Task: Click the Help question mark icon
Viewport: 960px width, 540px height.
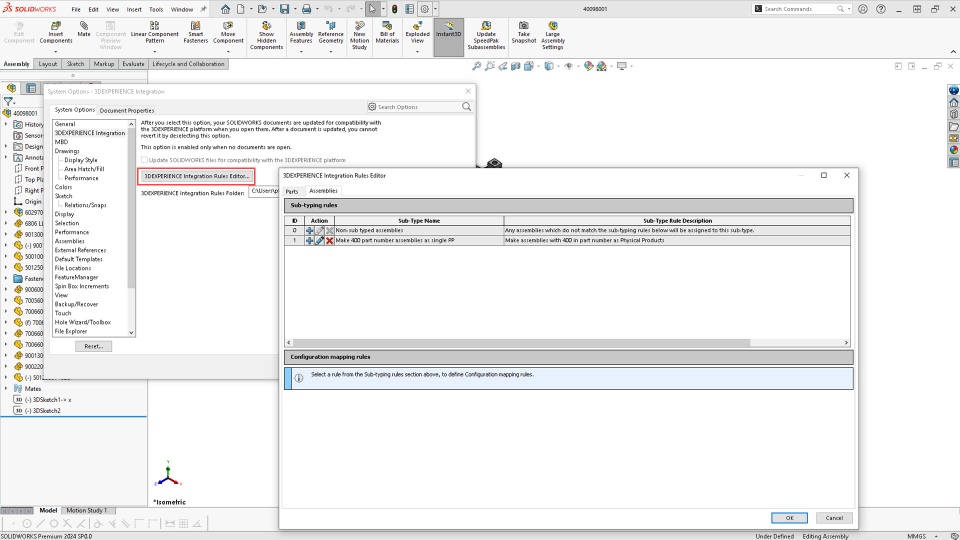Action: tap(880, 9)
